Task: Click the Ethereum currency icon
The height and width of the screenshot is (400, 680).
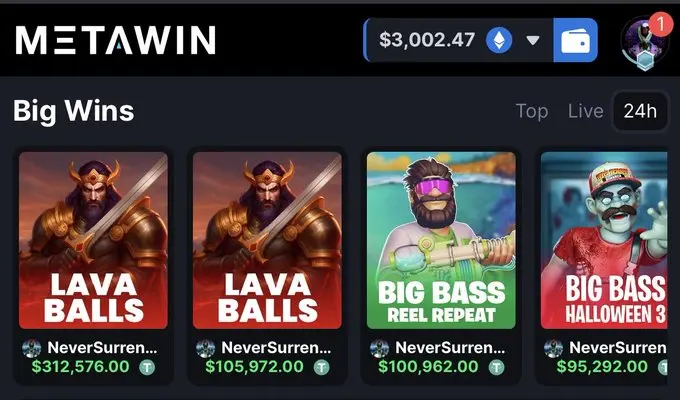Action: 499,40
